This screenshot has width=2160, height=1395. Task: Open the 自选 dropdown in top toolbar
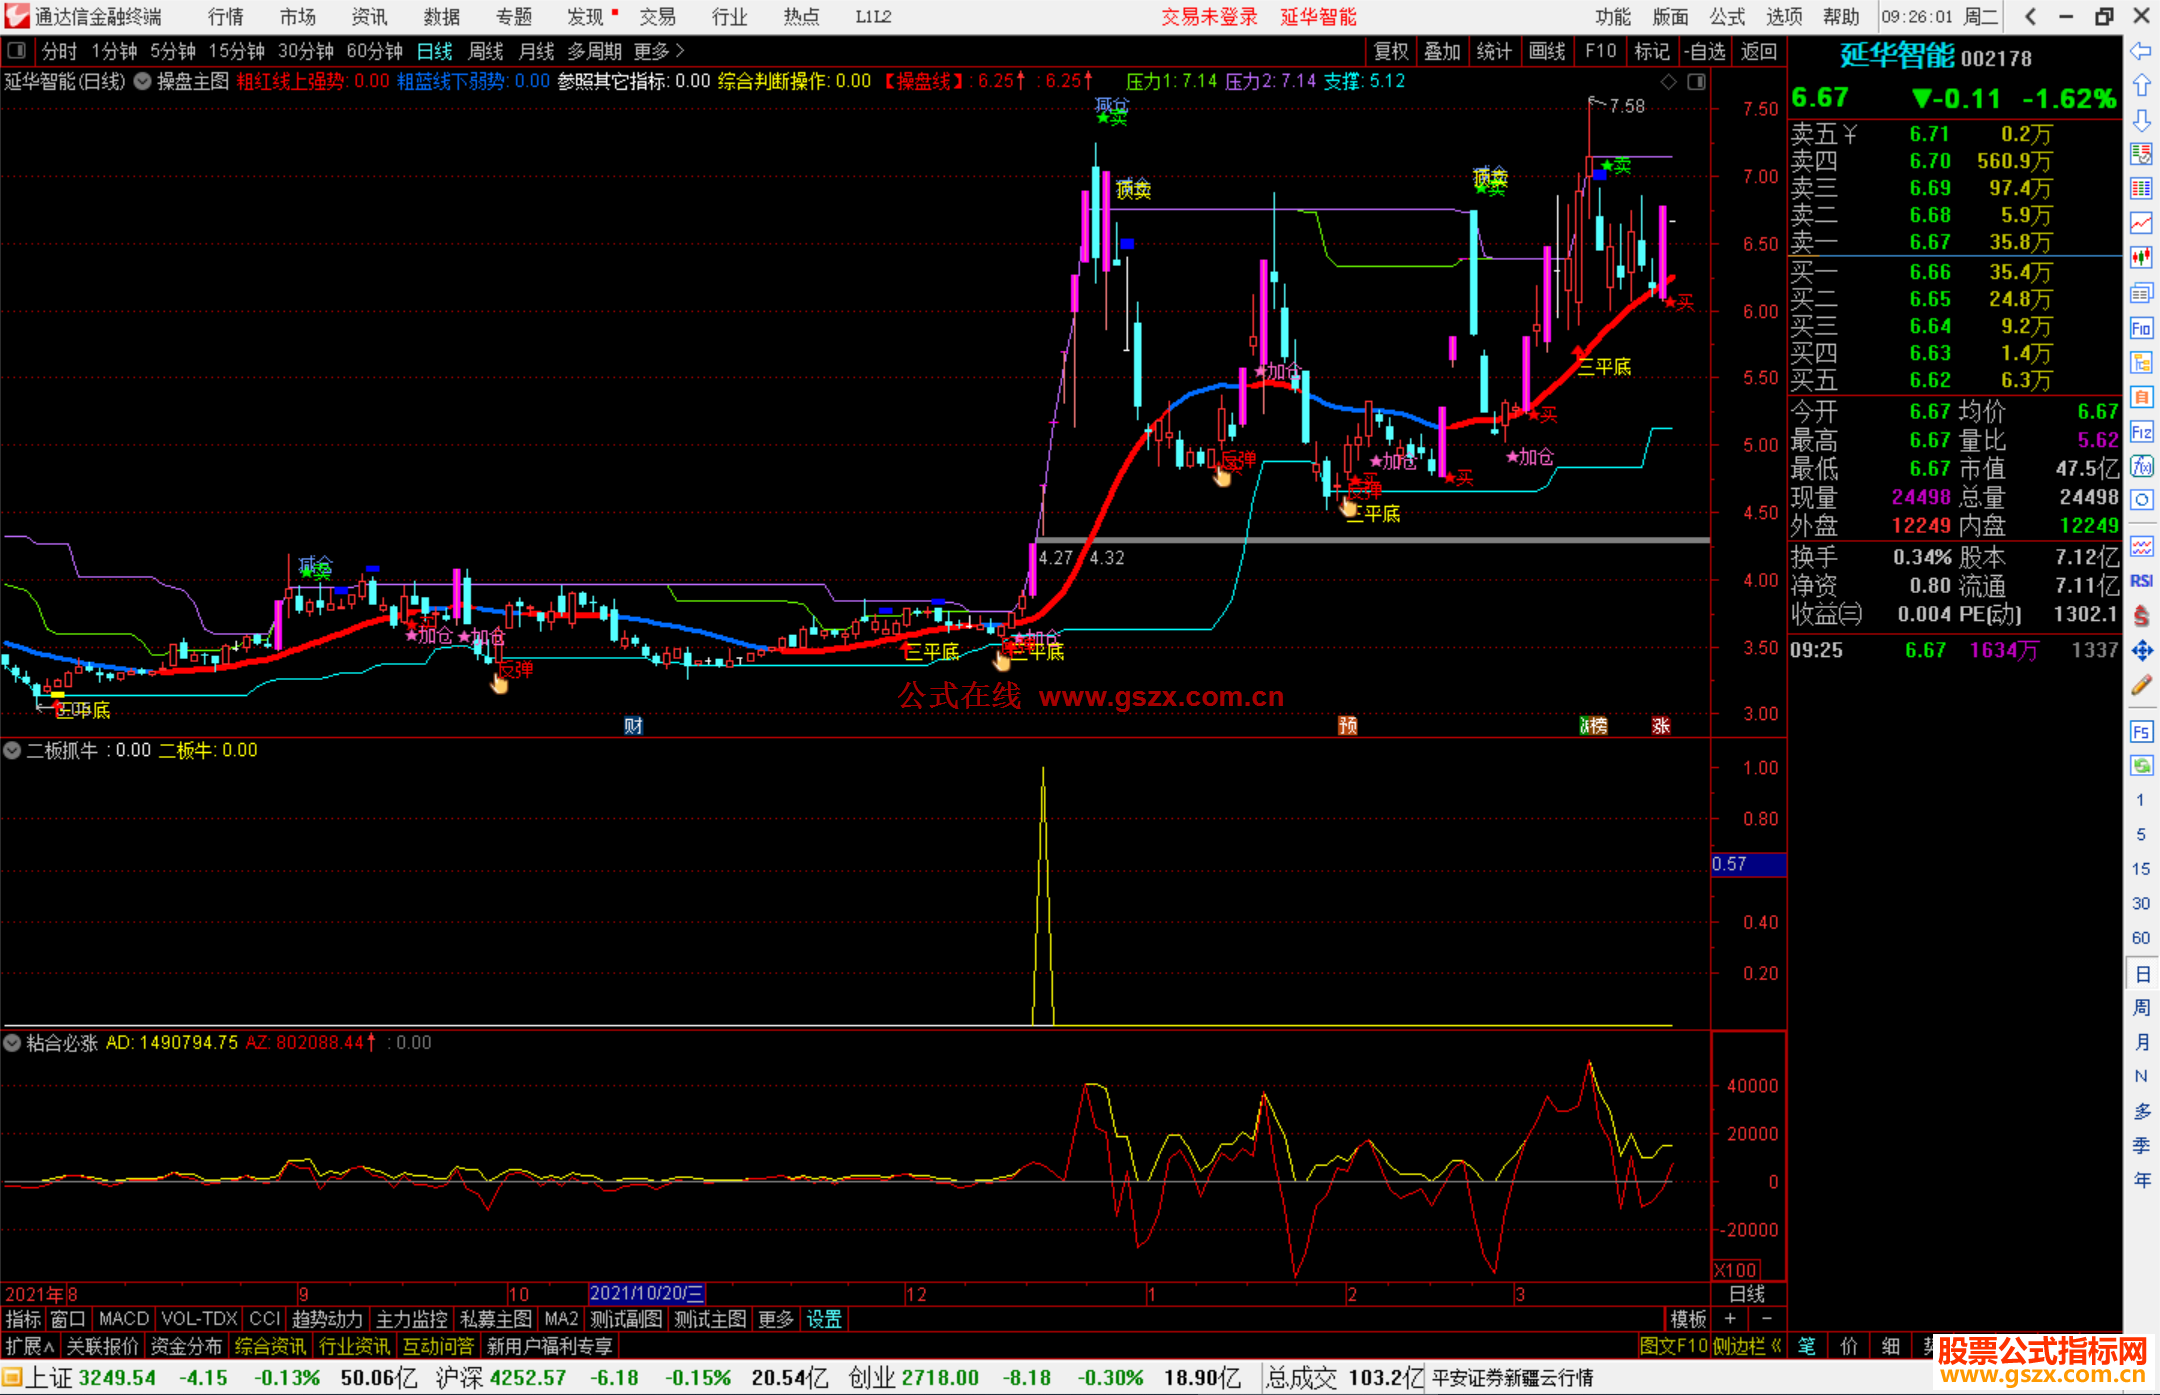[x=1705, y=51]
